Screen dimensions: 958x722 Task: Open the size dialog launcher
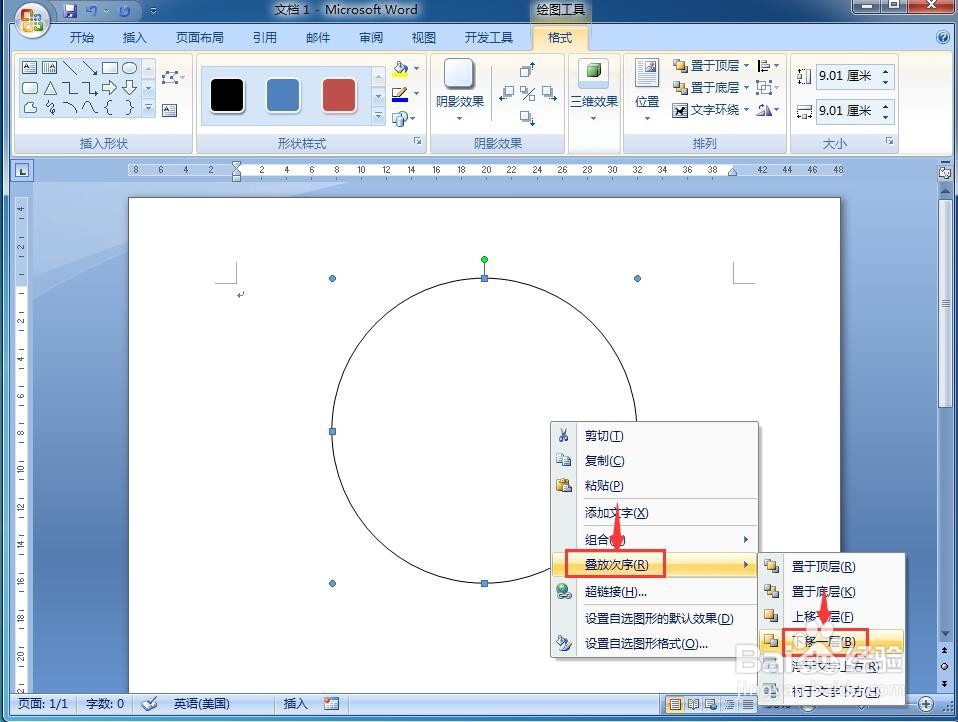890,141
